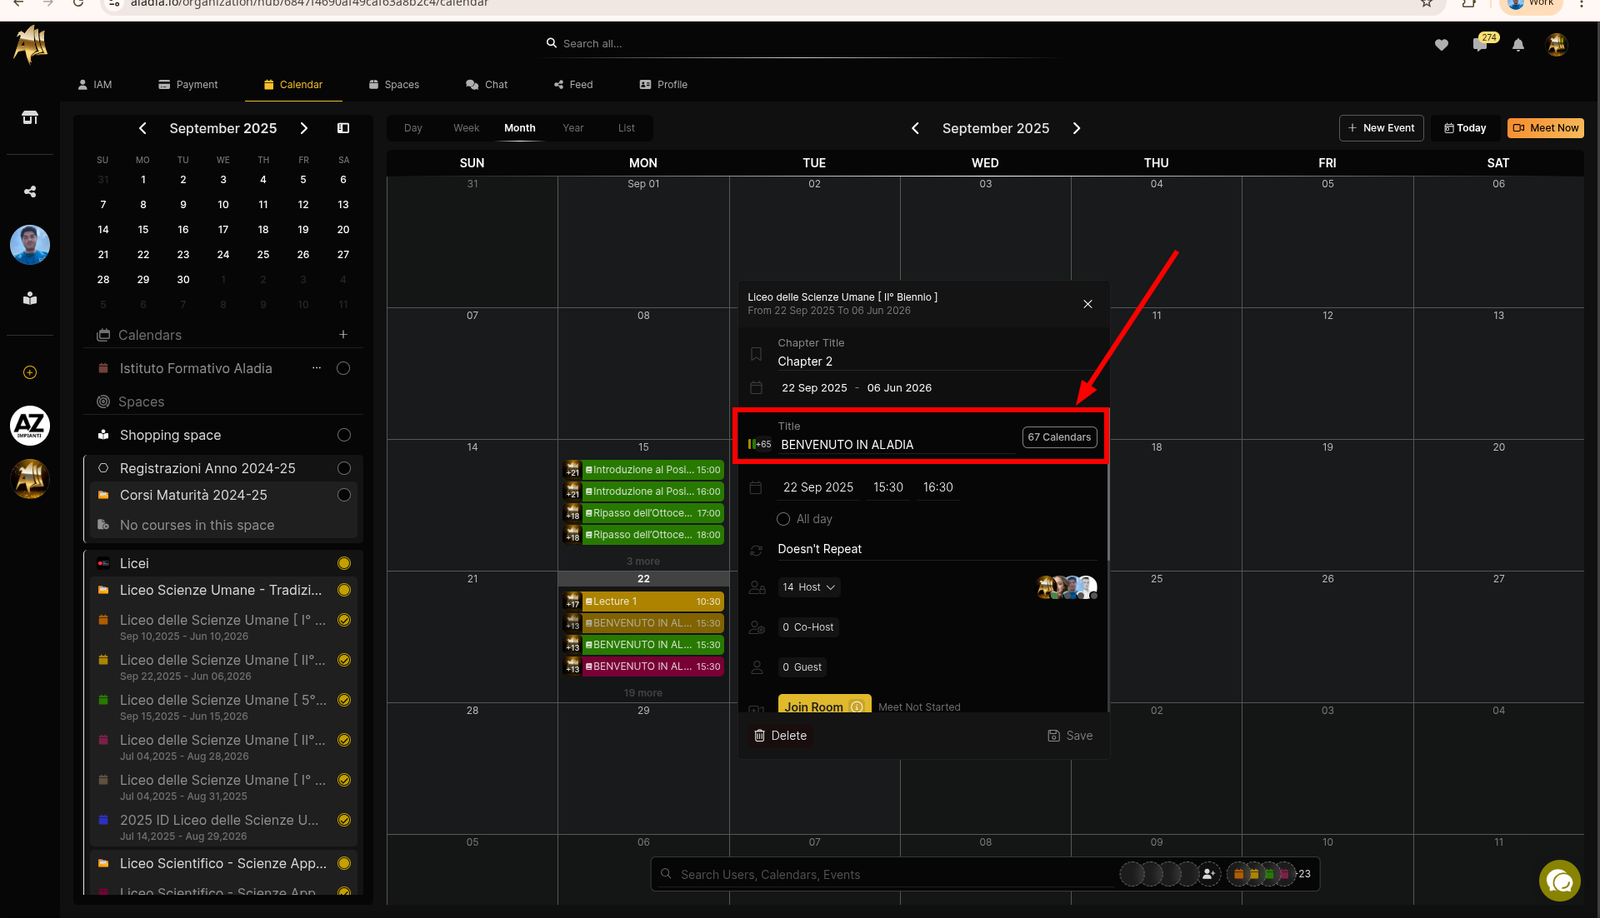Open the Chat tab
Image resolution: width=1600 pixels, height=918 pixels.
[x=487, y=85]
